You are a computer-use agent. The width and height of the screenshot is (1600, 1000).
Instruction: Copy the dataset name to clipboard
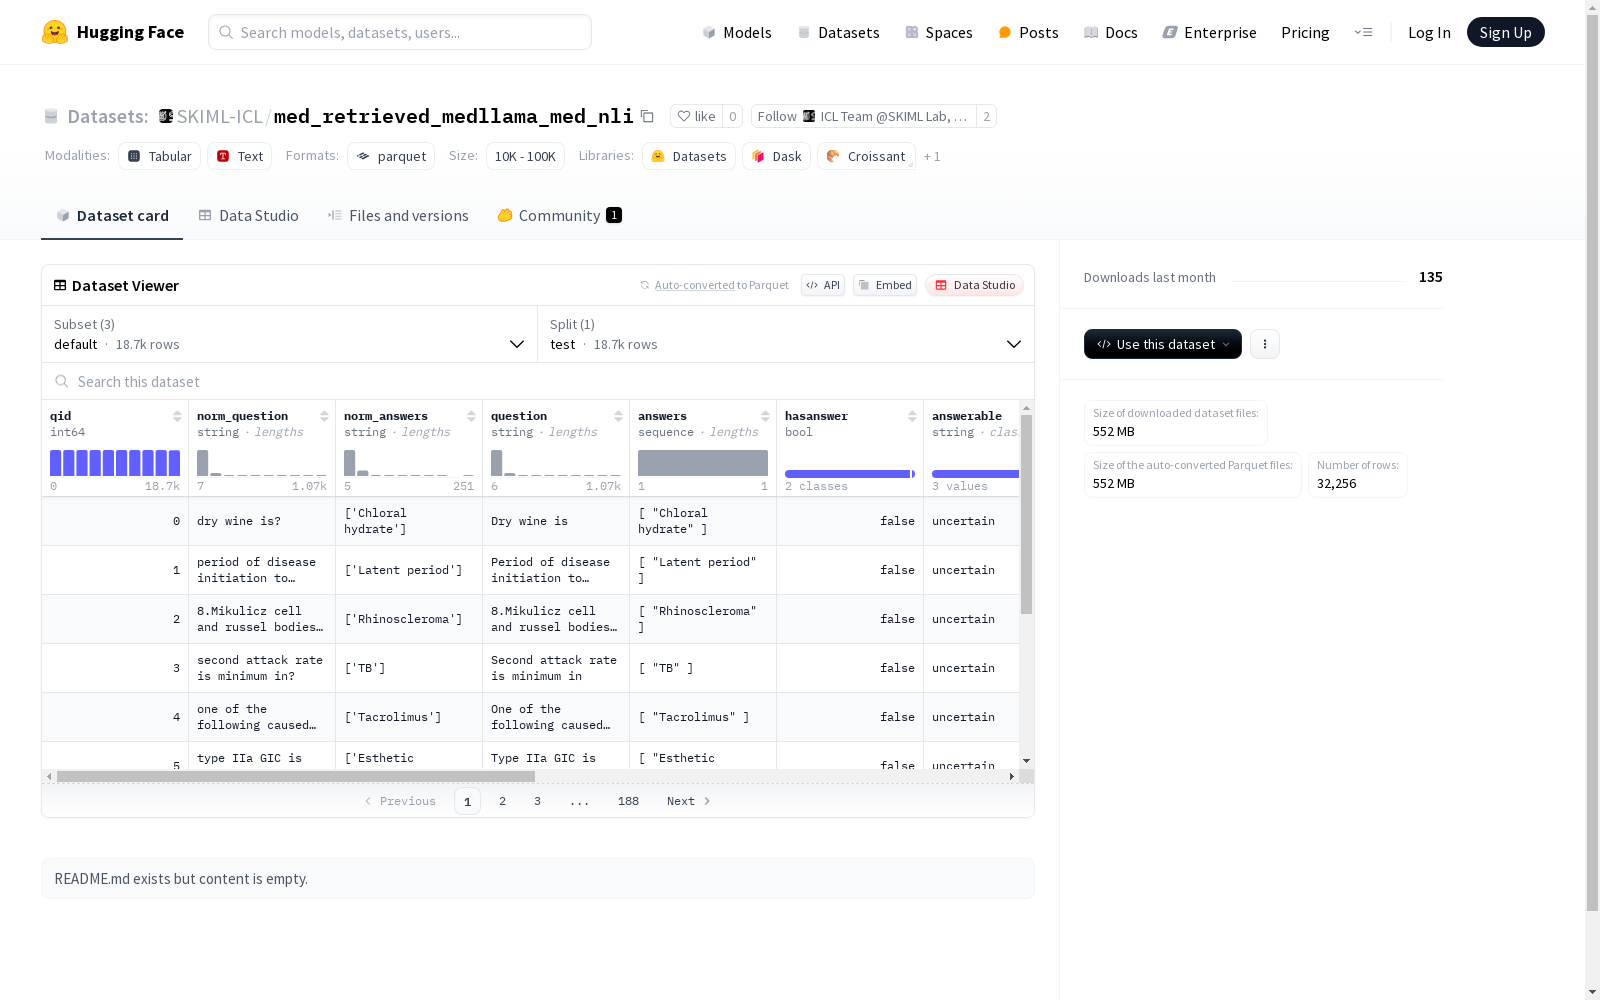[647, 116]
